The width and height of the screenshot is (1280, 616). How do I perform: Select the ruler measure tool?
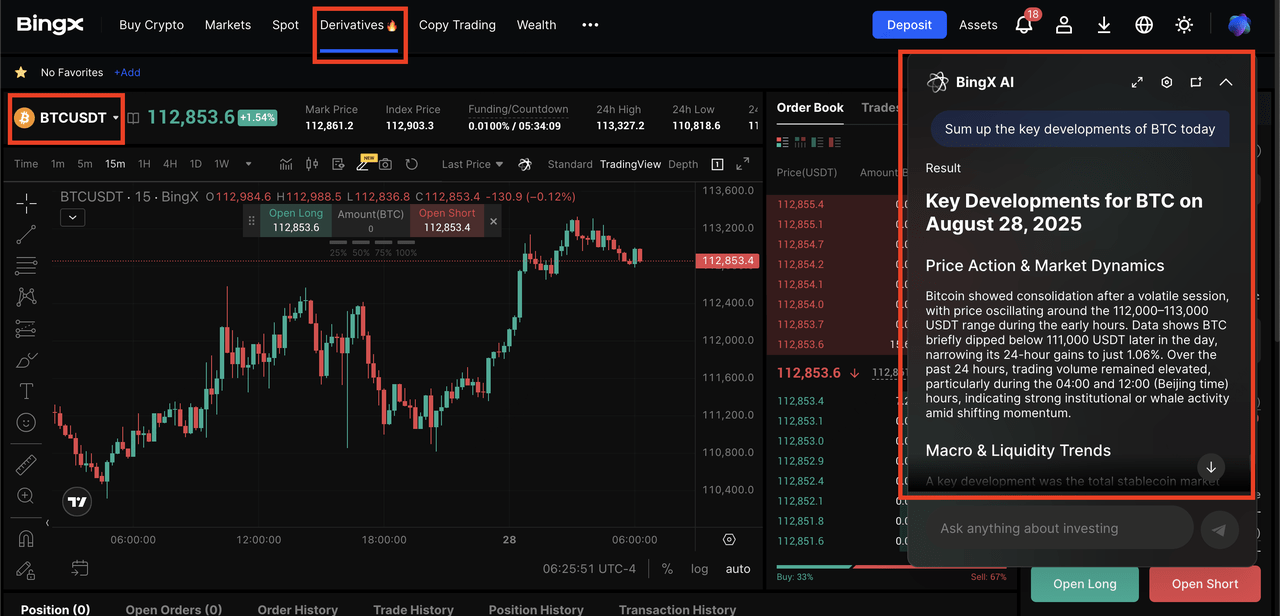click(x=26, y=465)
